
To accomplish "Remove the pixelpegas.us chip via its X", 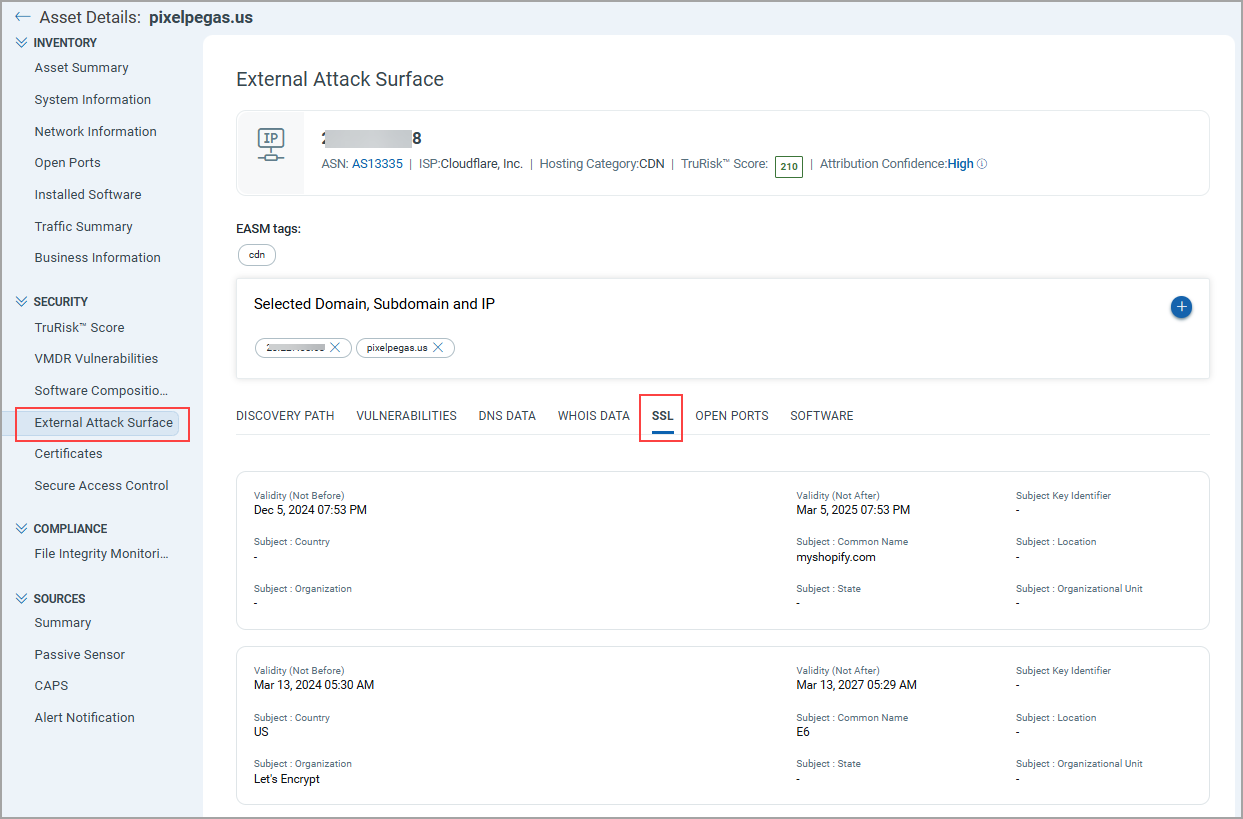I will click(437, 348).
